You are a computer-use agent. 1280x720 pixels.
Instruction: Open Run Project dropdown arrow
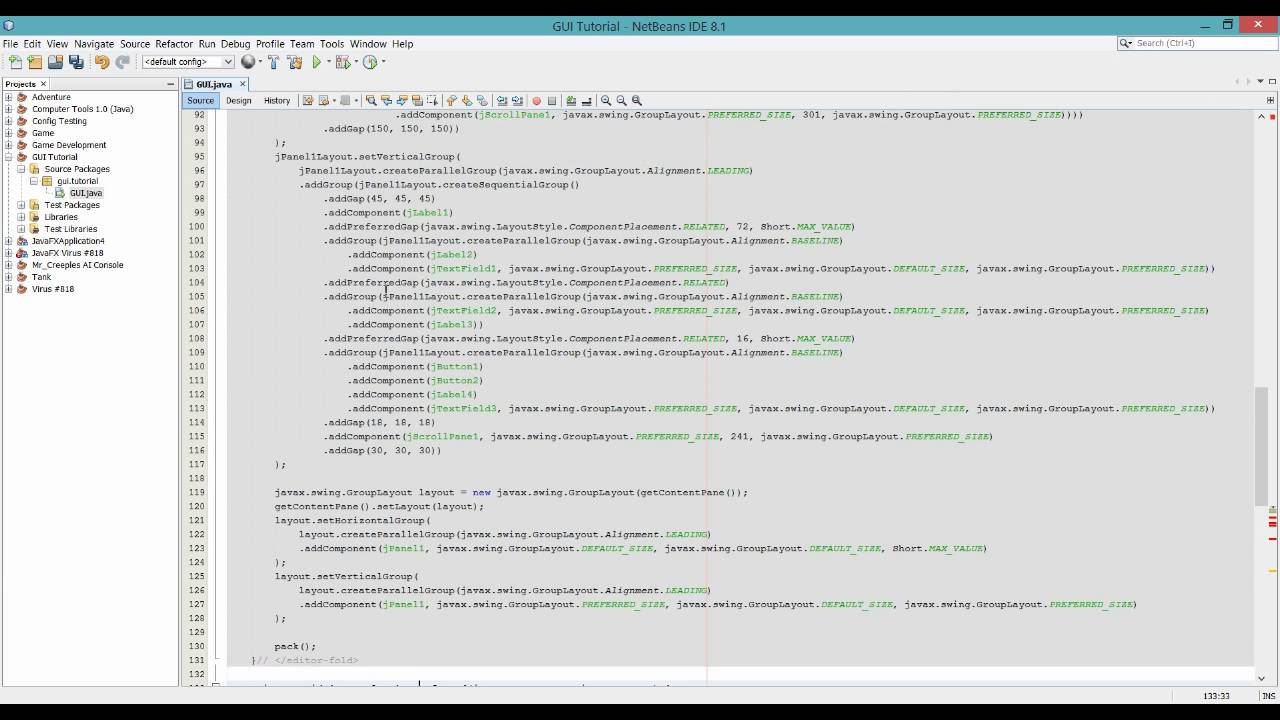[x=328, y=62]
